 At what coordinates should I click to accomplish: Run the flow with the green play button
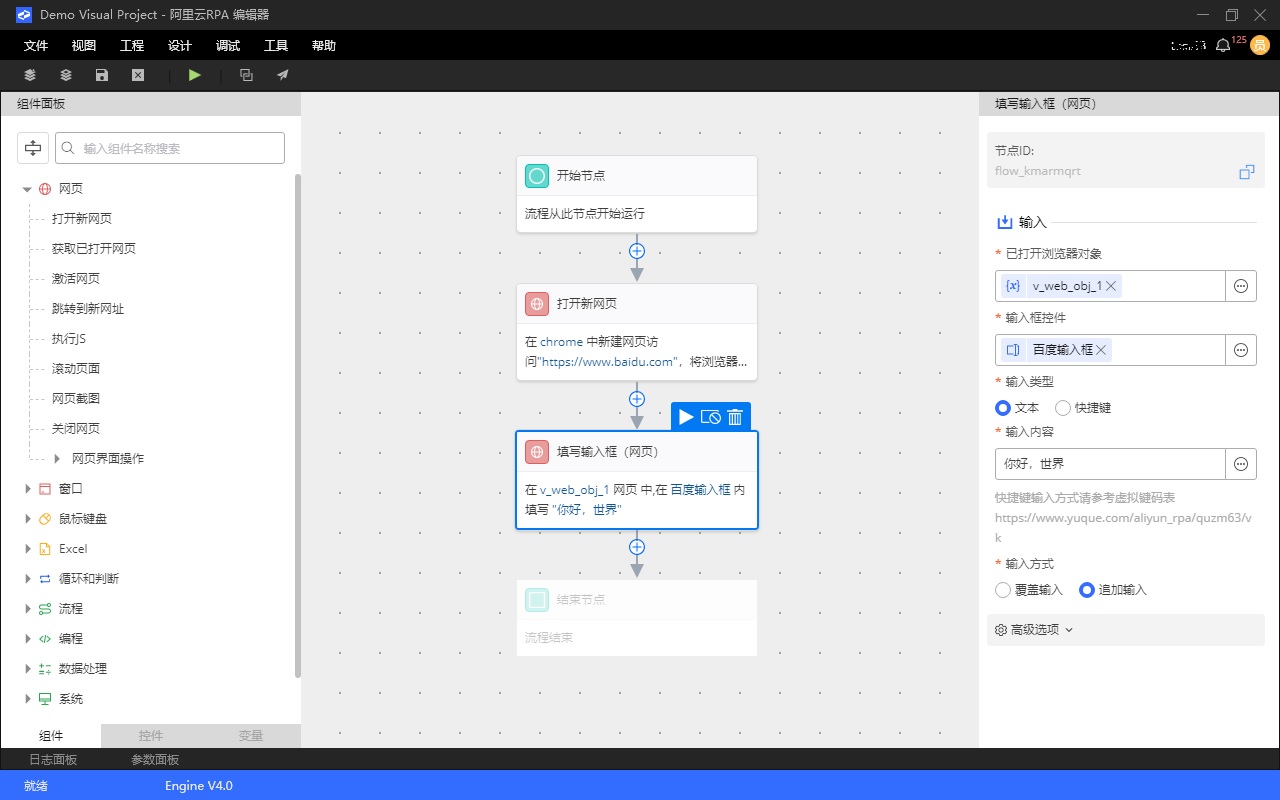(x=195, y=75)
